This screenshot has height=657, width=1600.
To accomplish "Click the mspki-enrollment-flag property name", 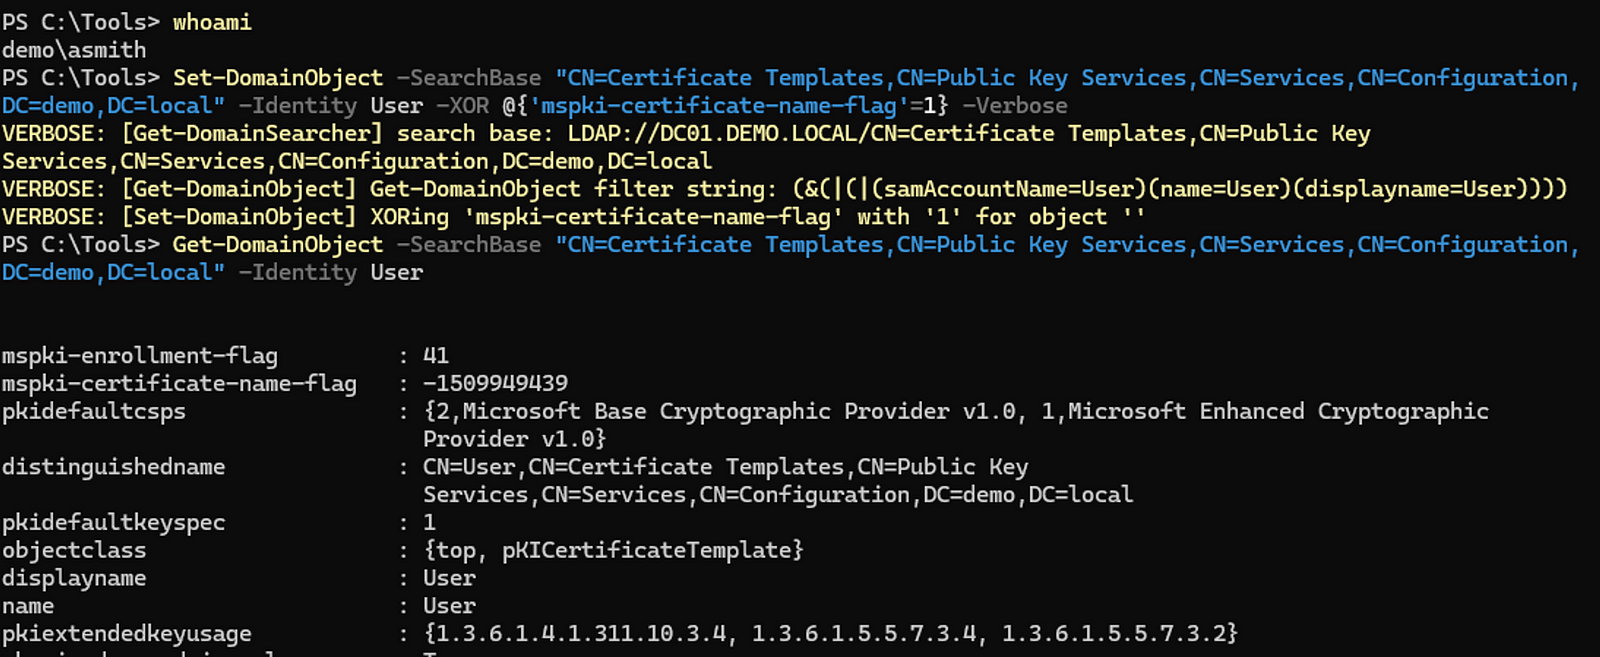I will click(140, 356).
